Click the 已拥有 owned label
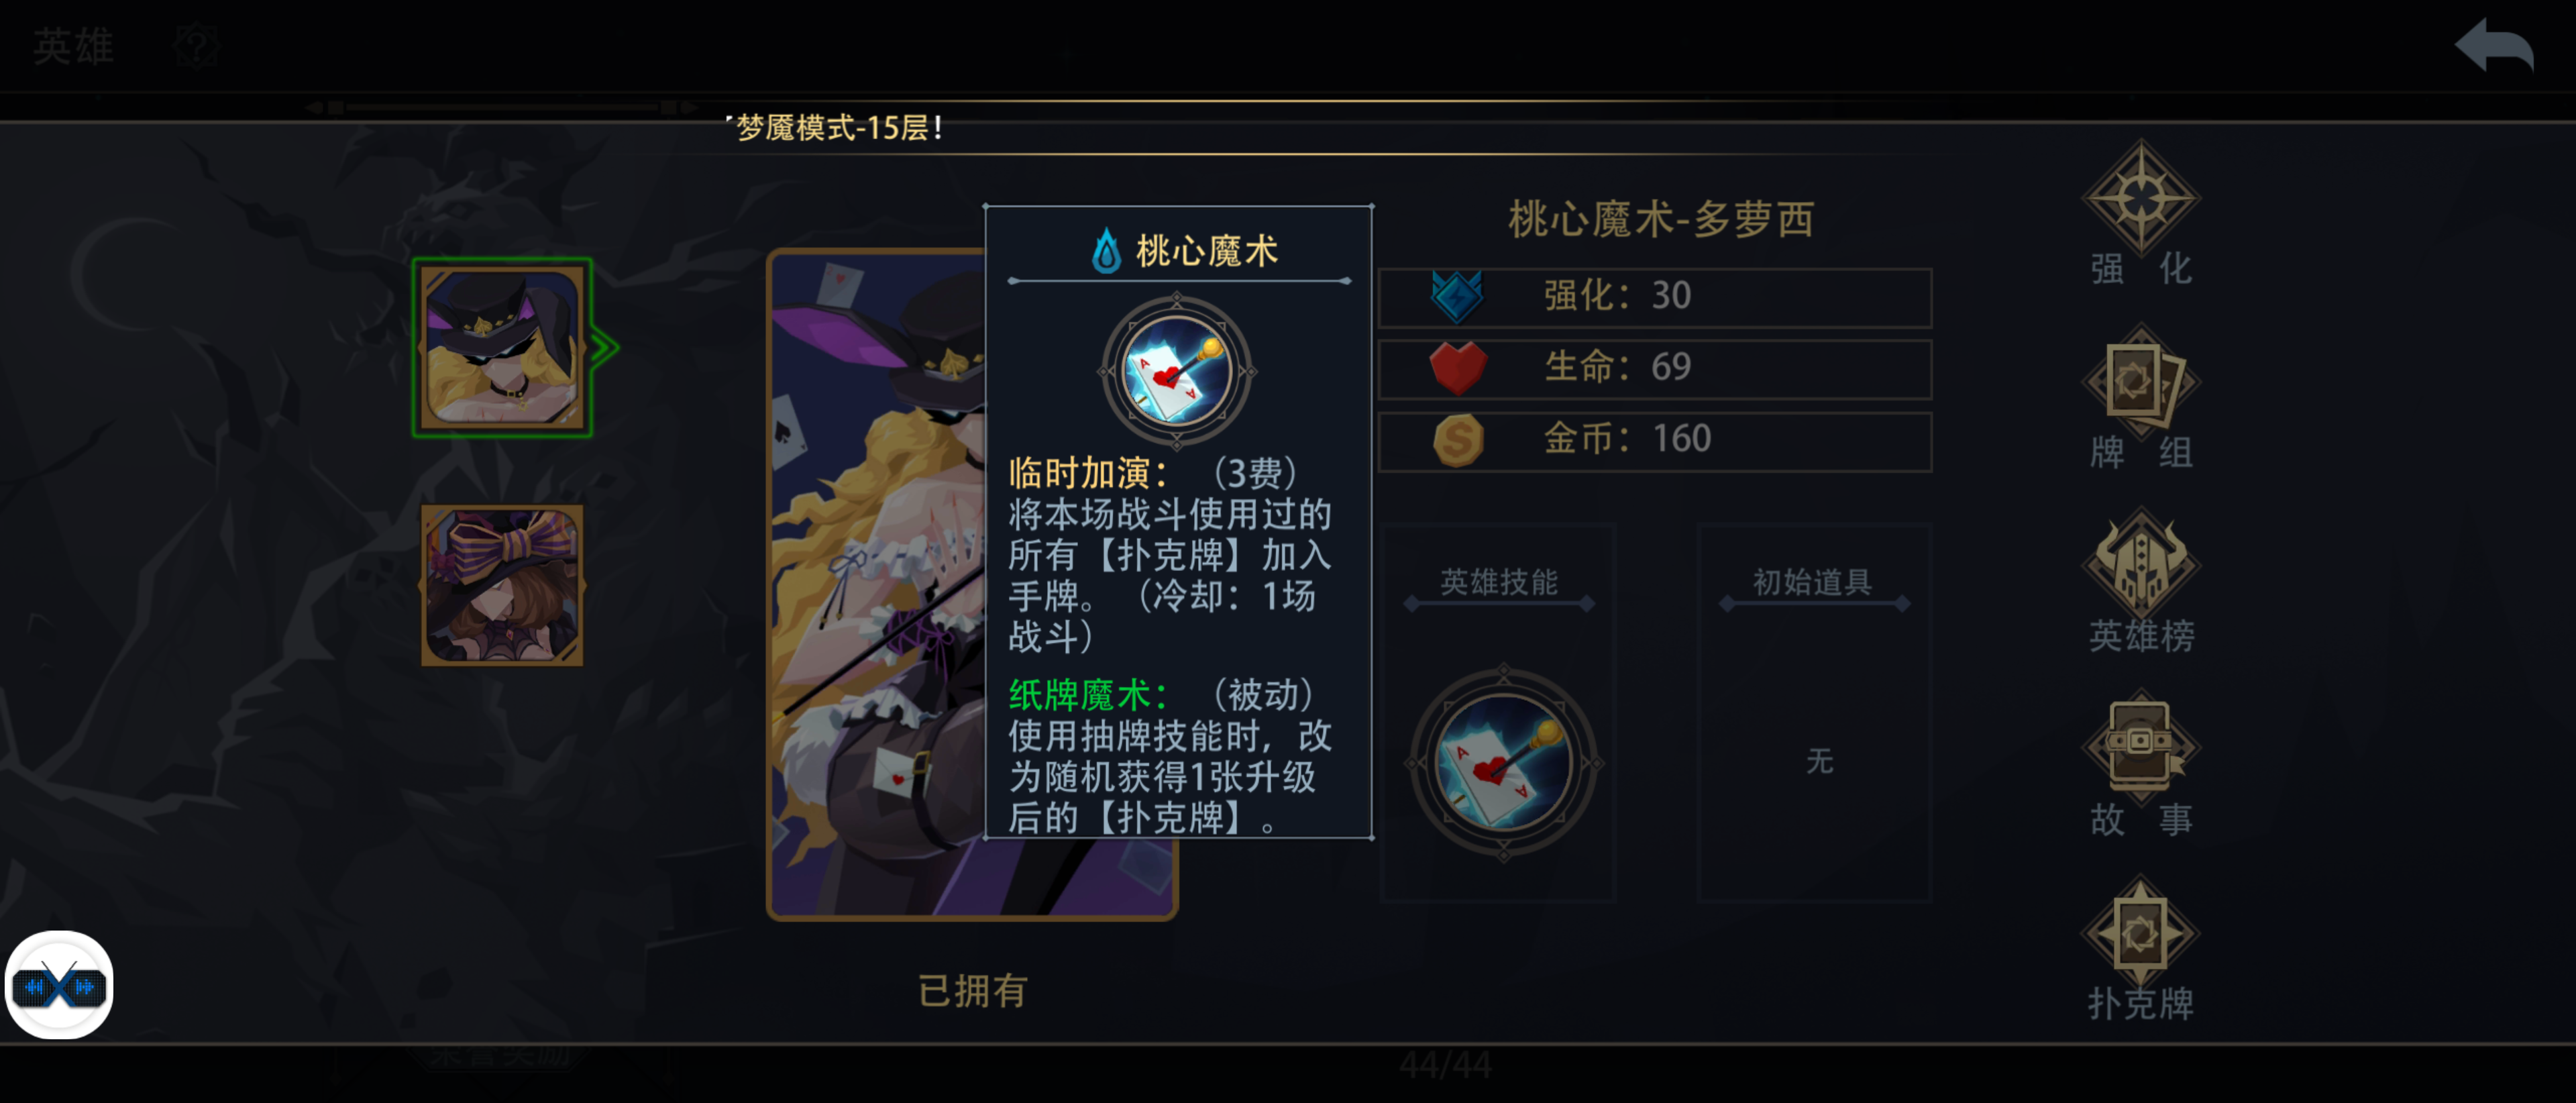This screenshot has height=1103, width=2576. coord(972,991)
